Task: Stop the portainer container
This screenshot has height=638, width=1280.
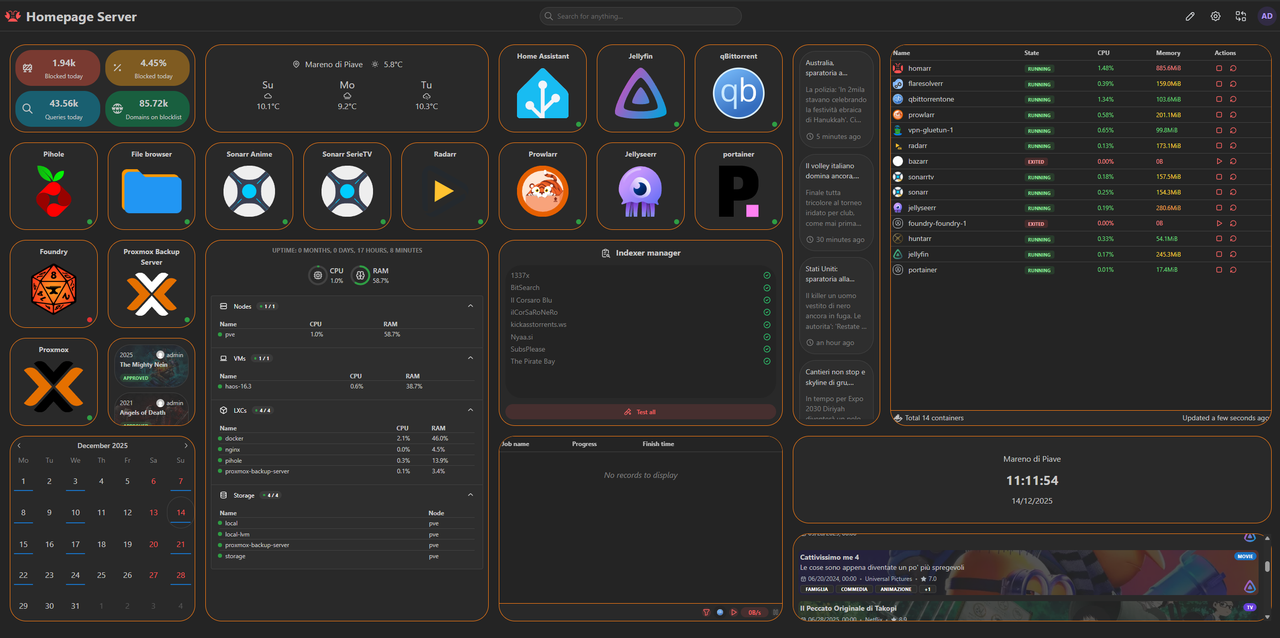Action: (1219, 270)
